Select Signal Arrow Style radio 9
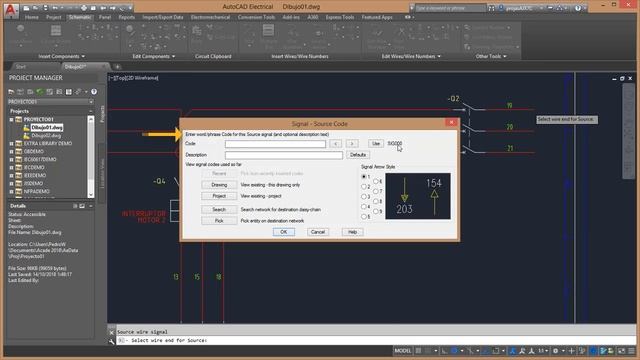The height and width of the screenshot is (360, 640). 376,211
